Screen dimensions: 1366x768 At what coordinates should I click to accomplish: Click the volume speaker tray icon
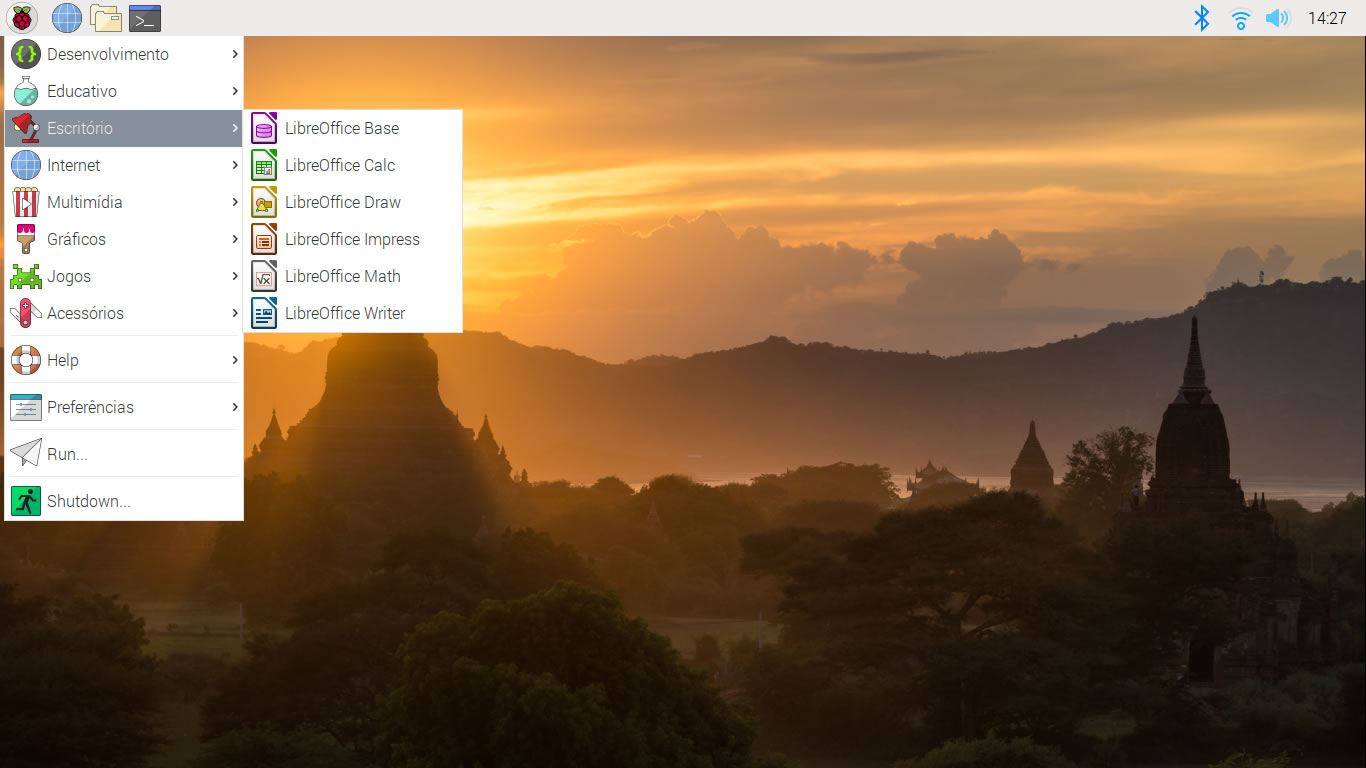tap(1277, 18)
